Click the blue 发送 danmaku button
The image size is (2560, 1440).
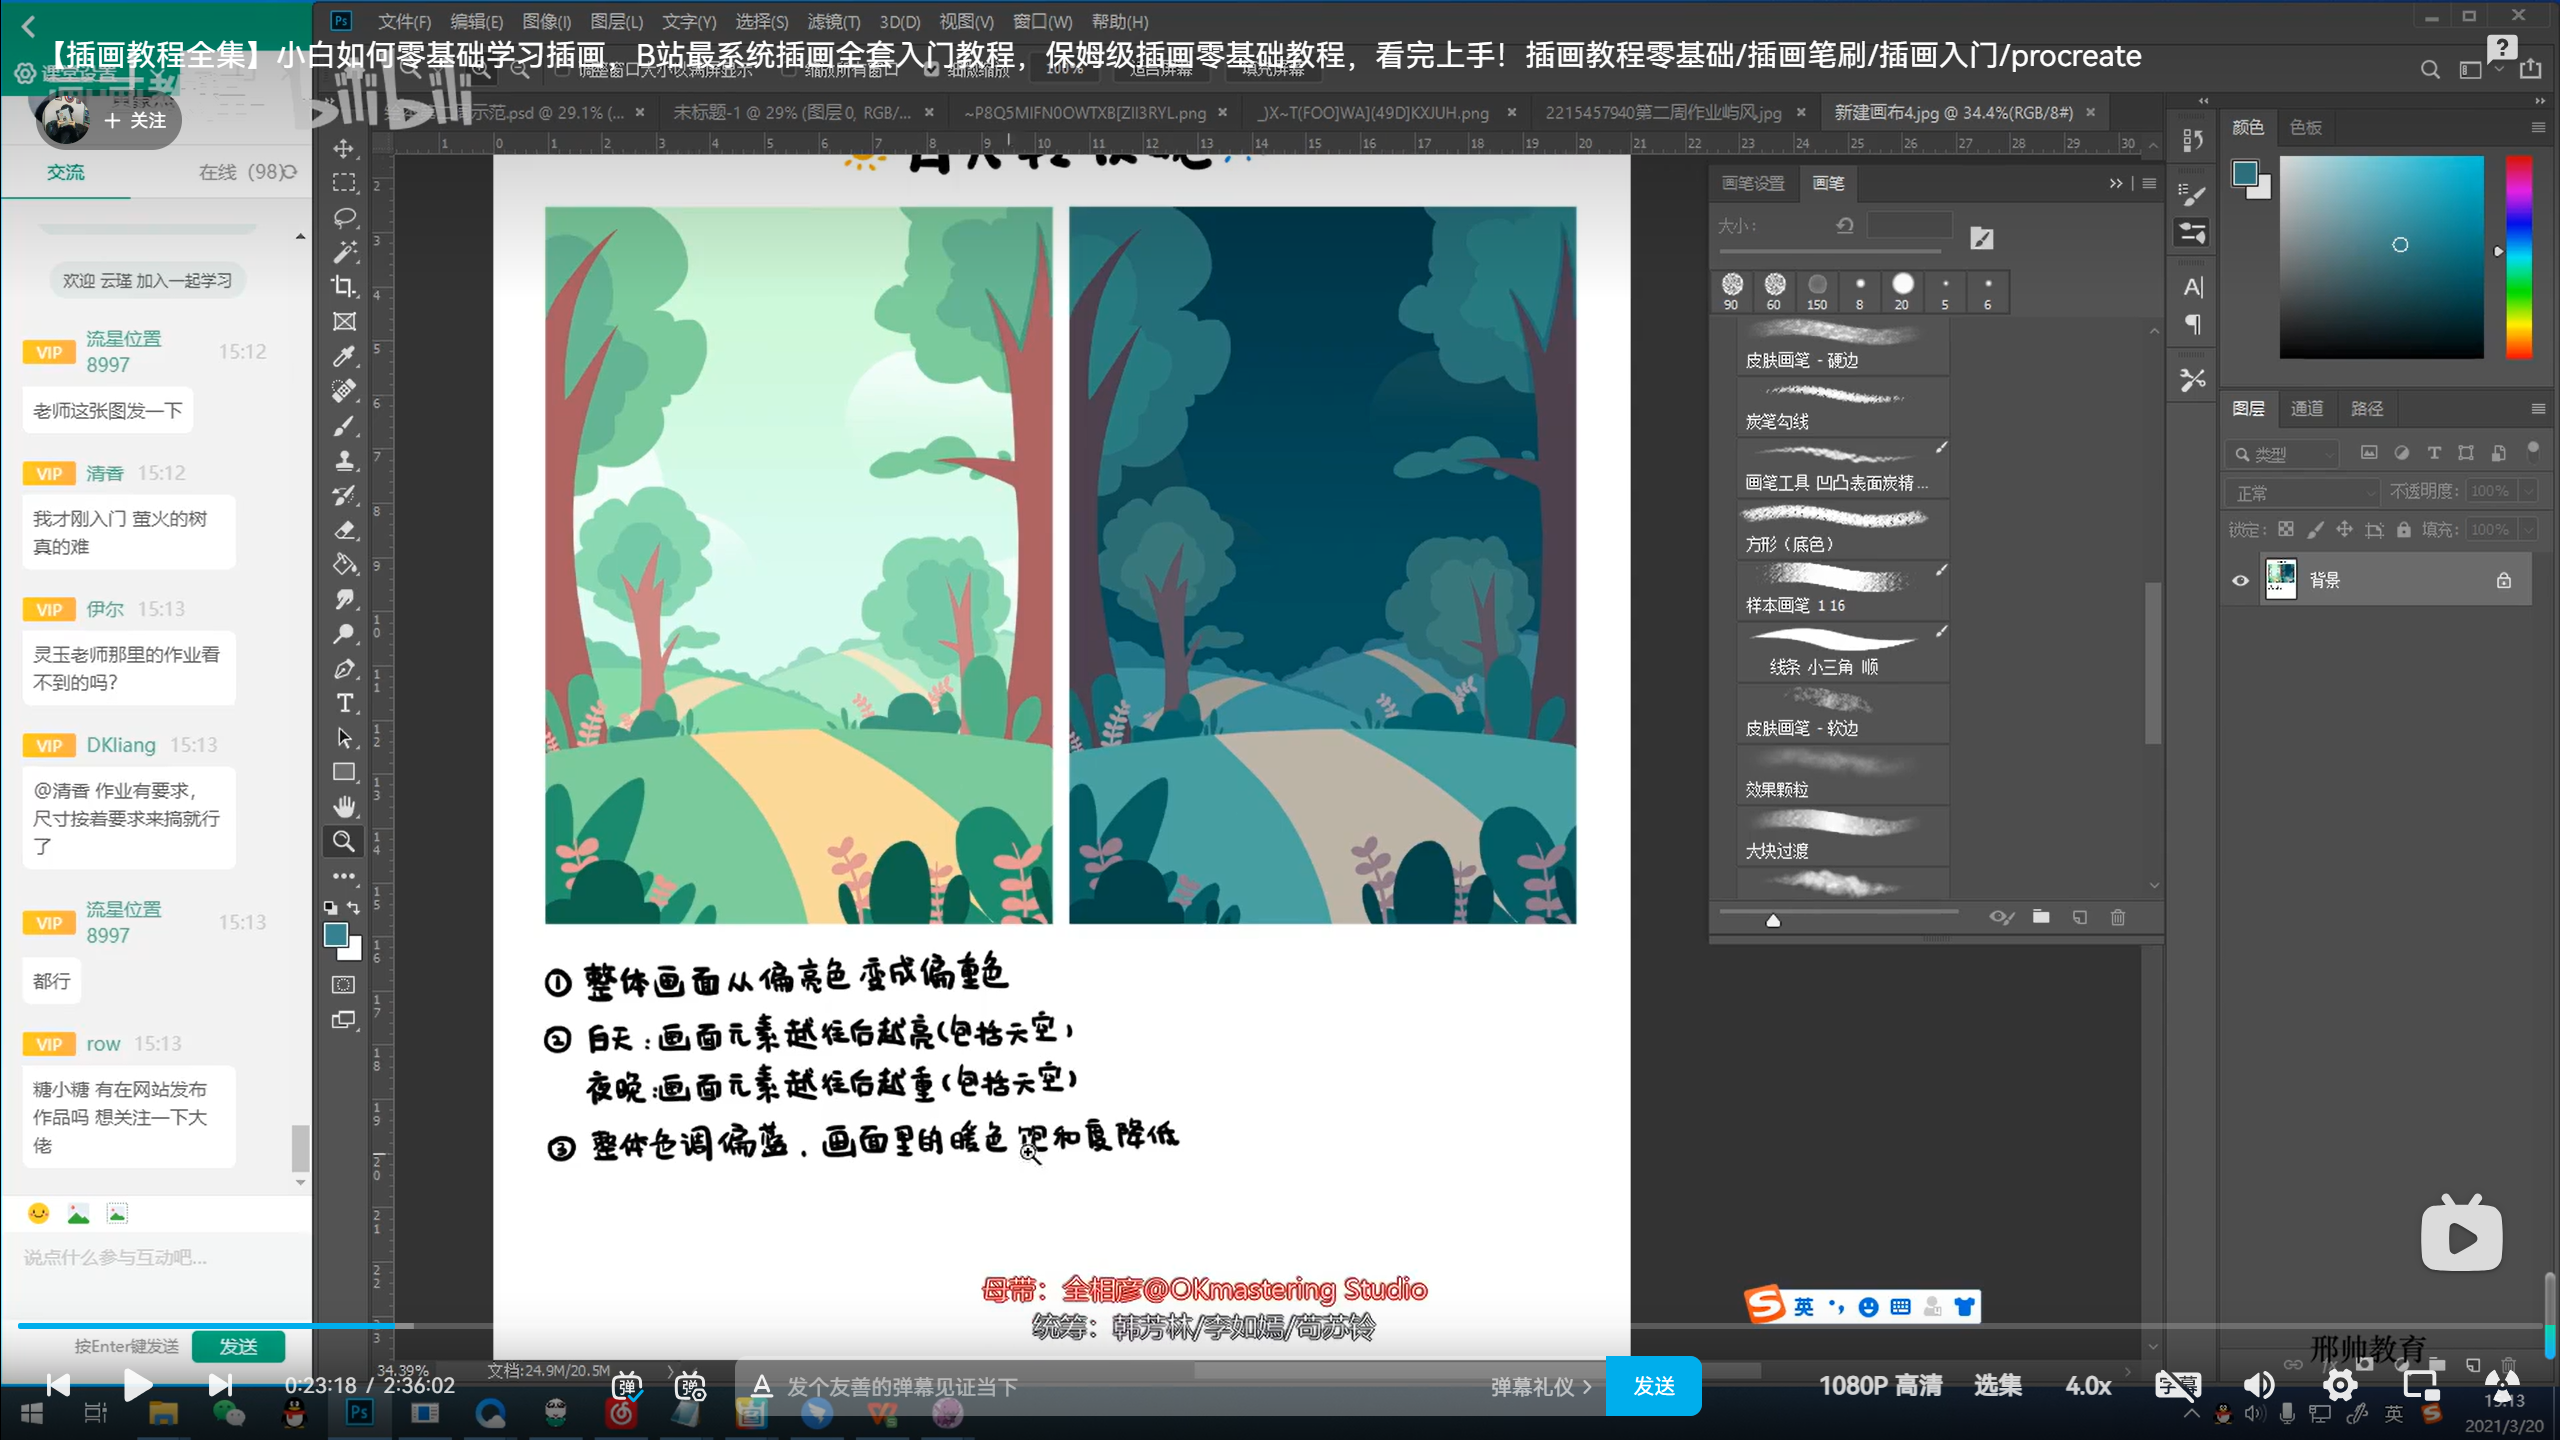point(1653,1386)
